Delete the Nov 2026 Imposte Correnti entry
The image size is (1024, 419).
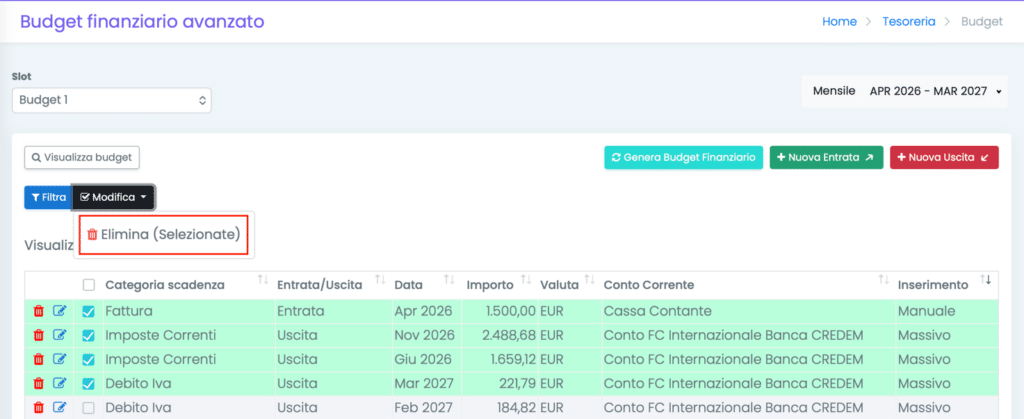click(38, 335)
